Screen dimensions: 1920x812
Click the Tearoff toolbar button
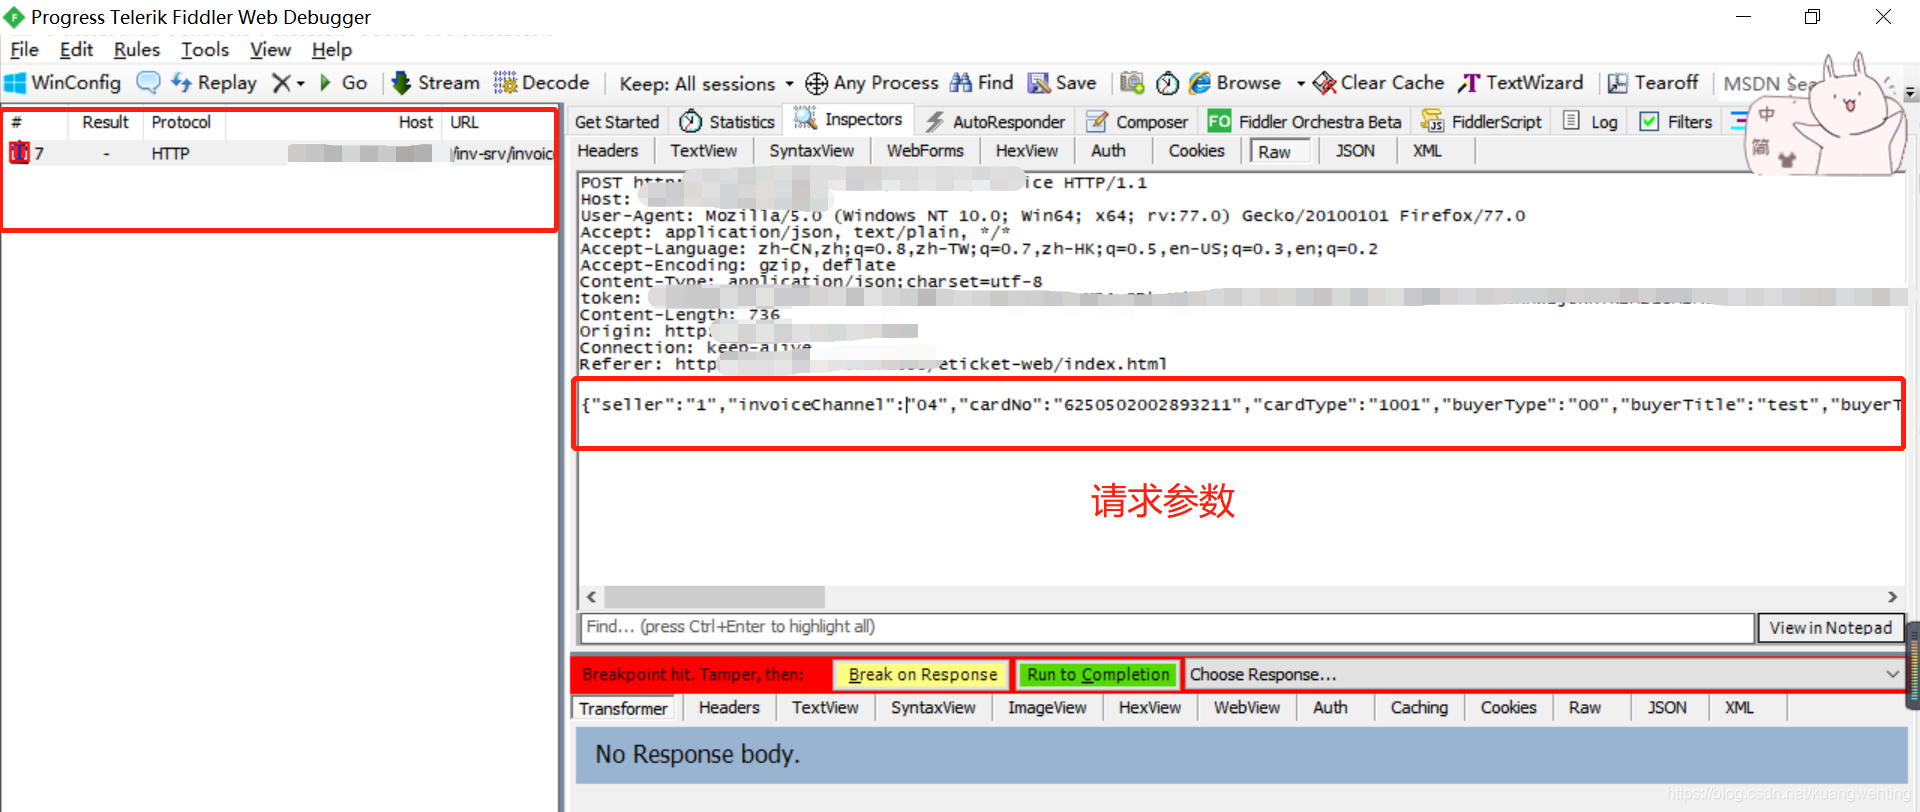(1653, 83)
